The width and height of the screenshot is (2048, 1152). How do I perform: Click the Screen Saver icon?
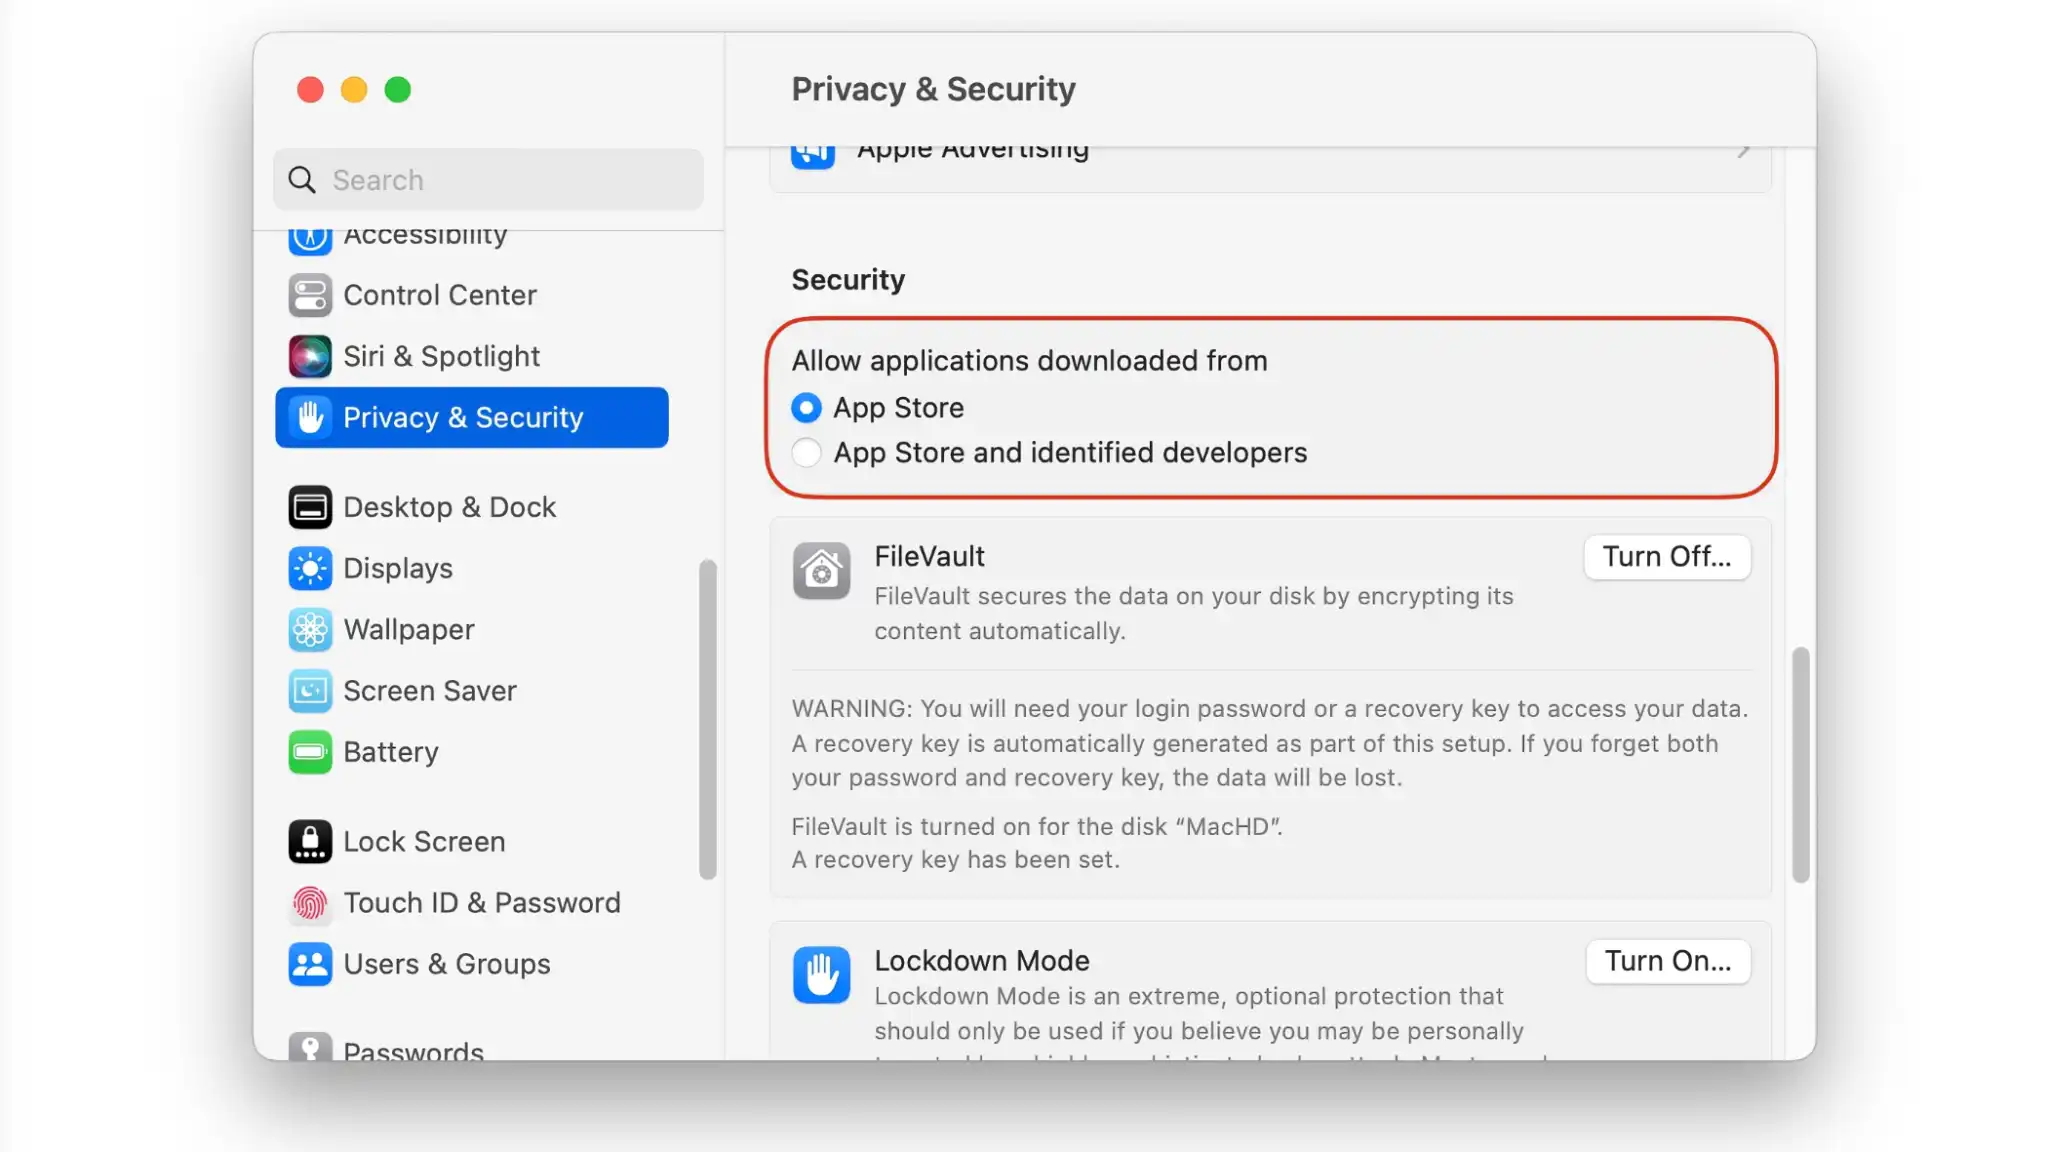click(310, 691)
